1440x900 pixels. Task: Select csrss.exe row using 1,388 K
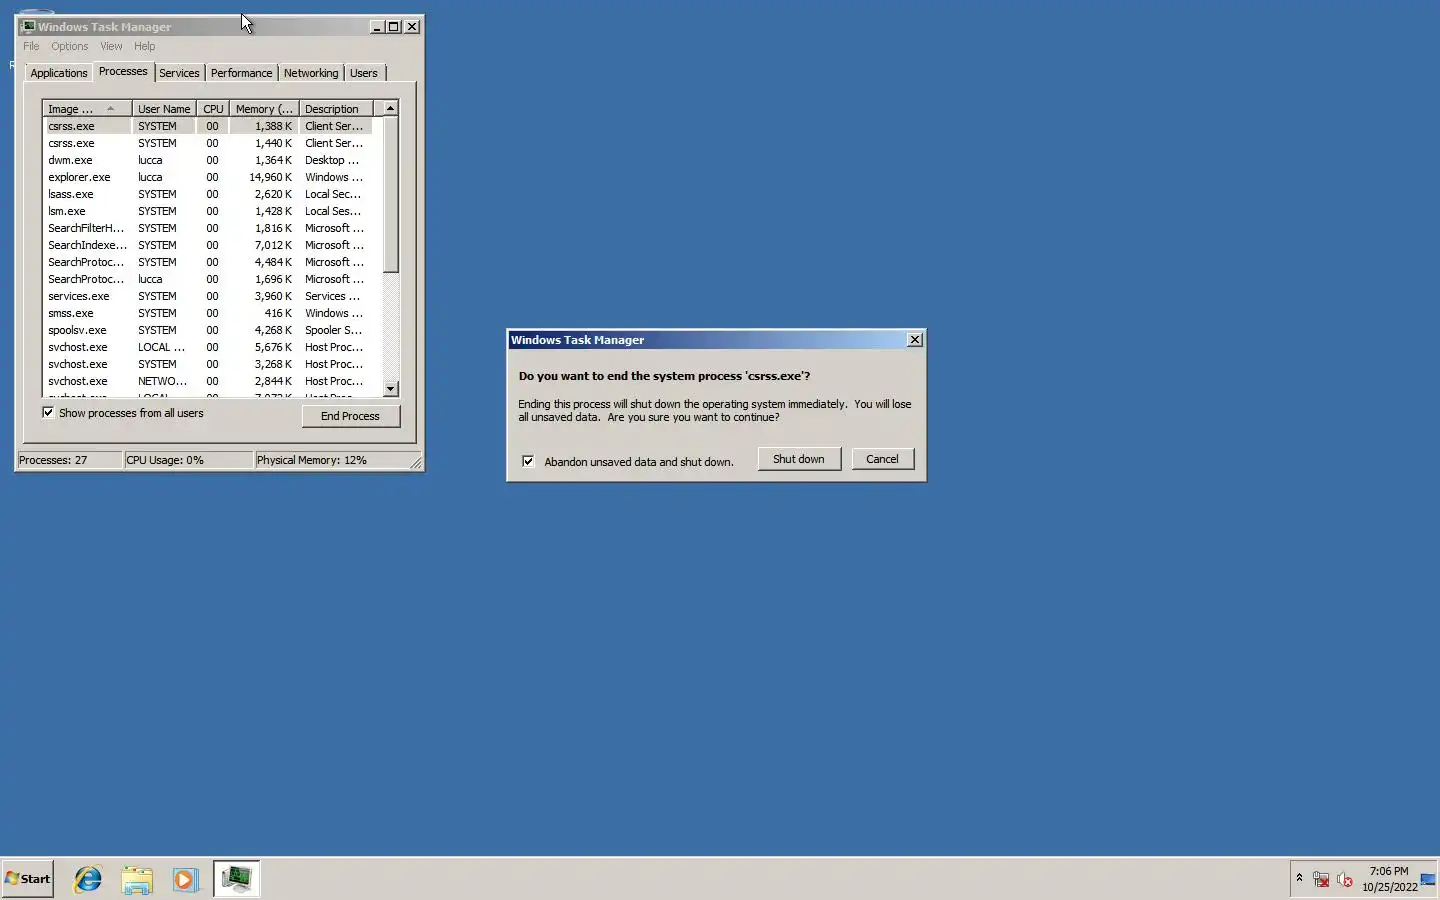click(x=208, y=126)
